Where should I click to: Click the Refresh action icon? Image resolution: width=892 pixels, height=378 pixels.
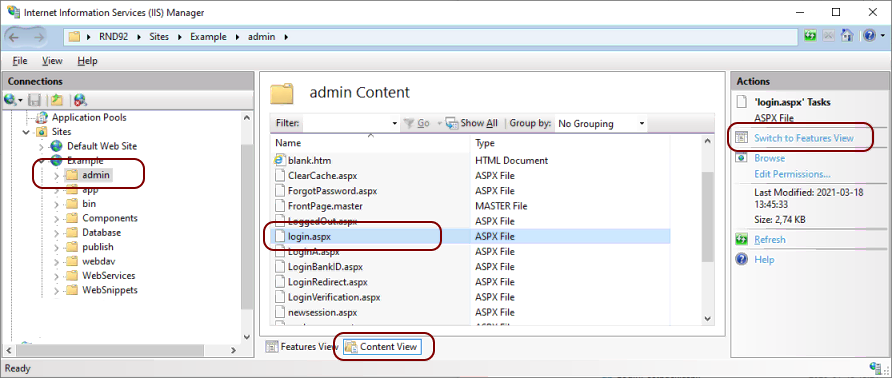pyautogui.click(x=741, y=240)
